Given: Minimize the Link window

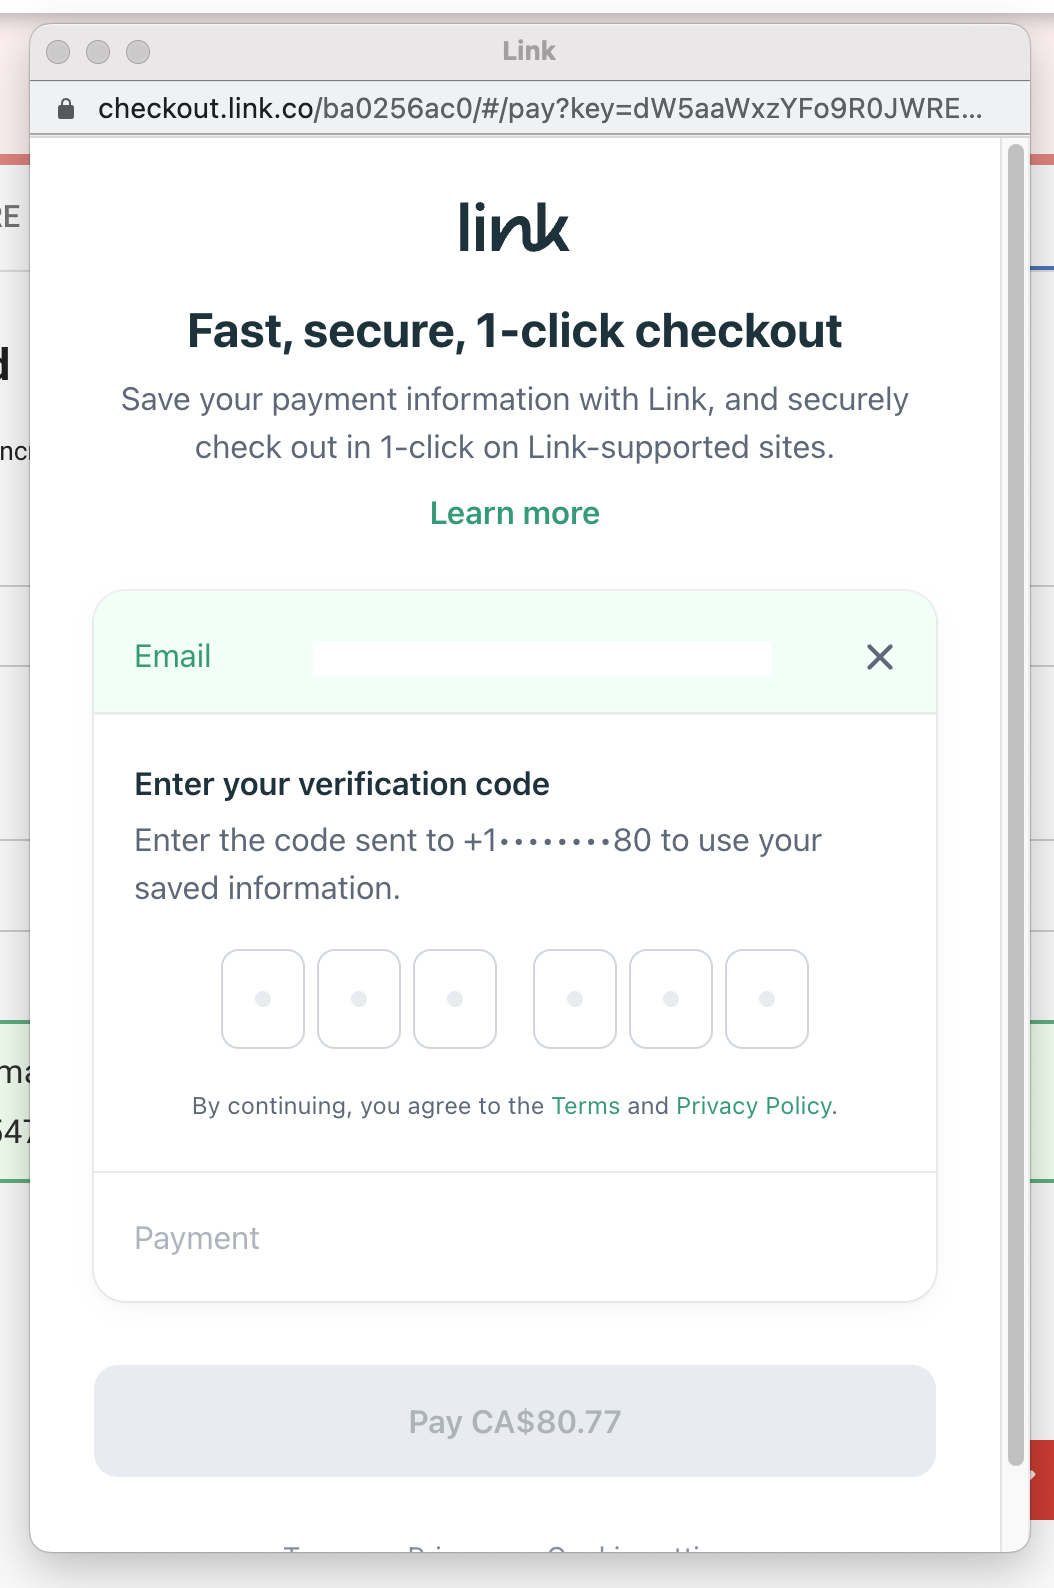Looking at the screenshot, I should (x=98, y=52).
